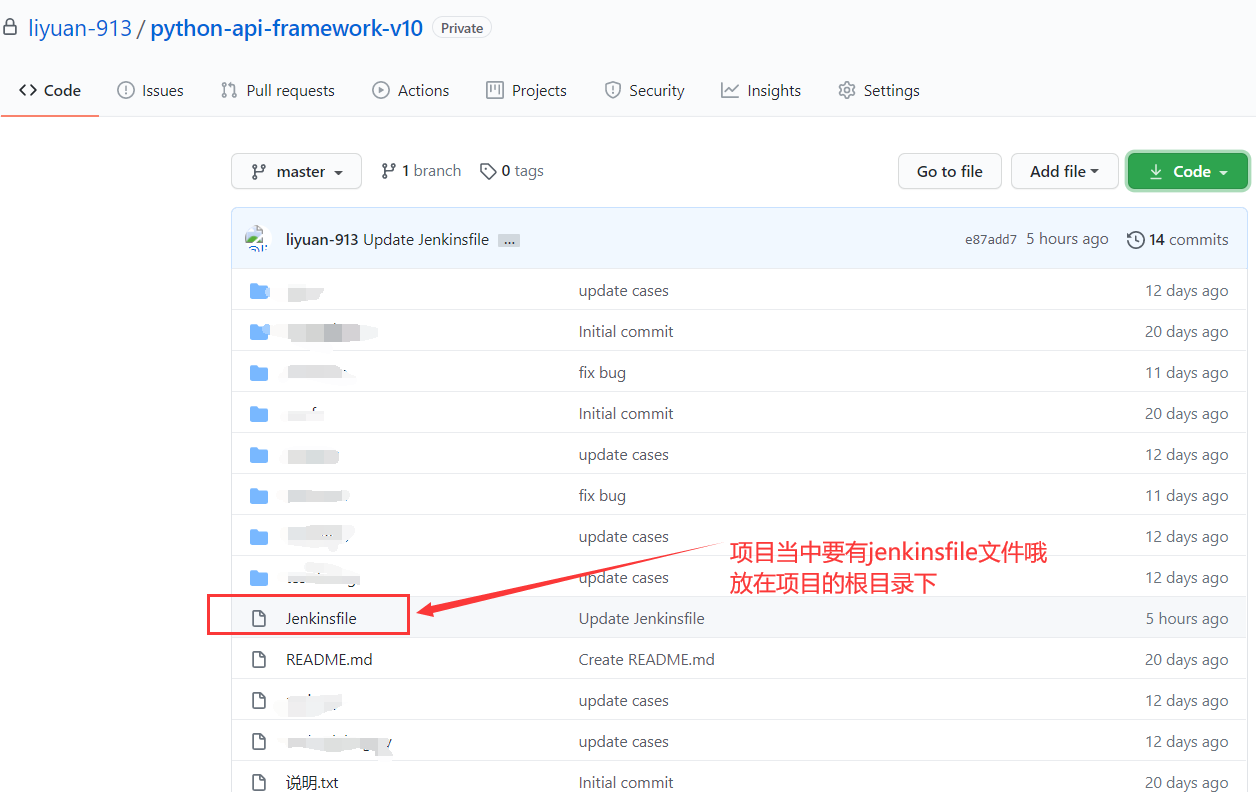Open the README.md file
1256x792 pixels.
(329, 659)
